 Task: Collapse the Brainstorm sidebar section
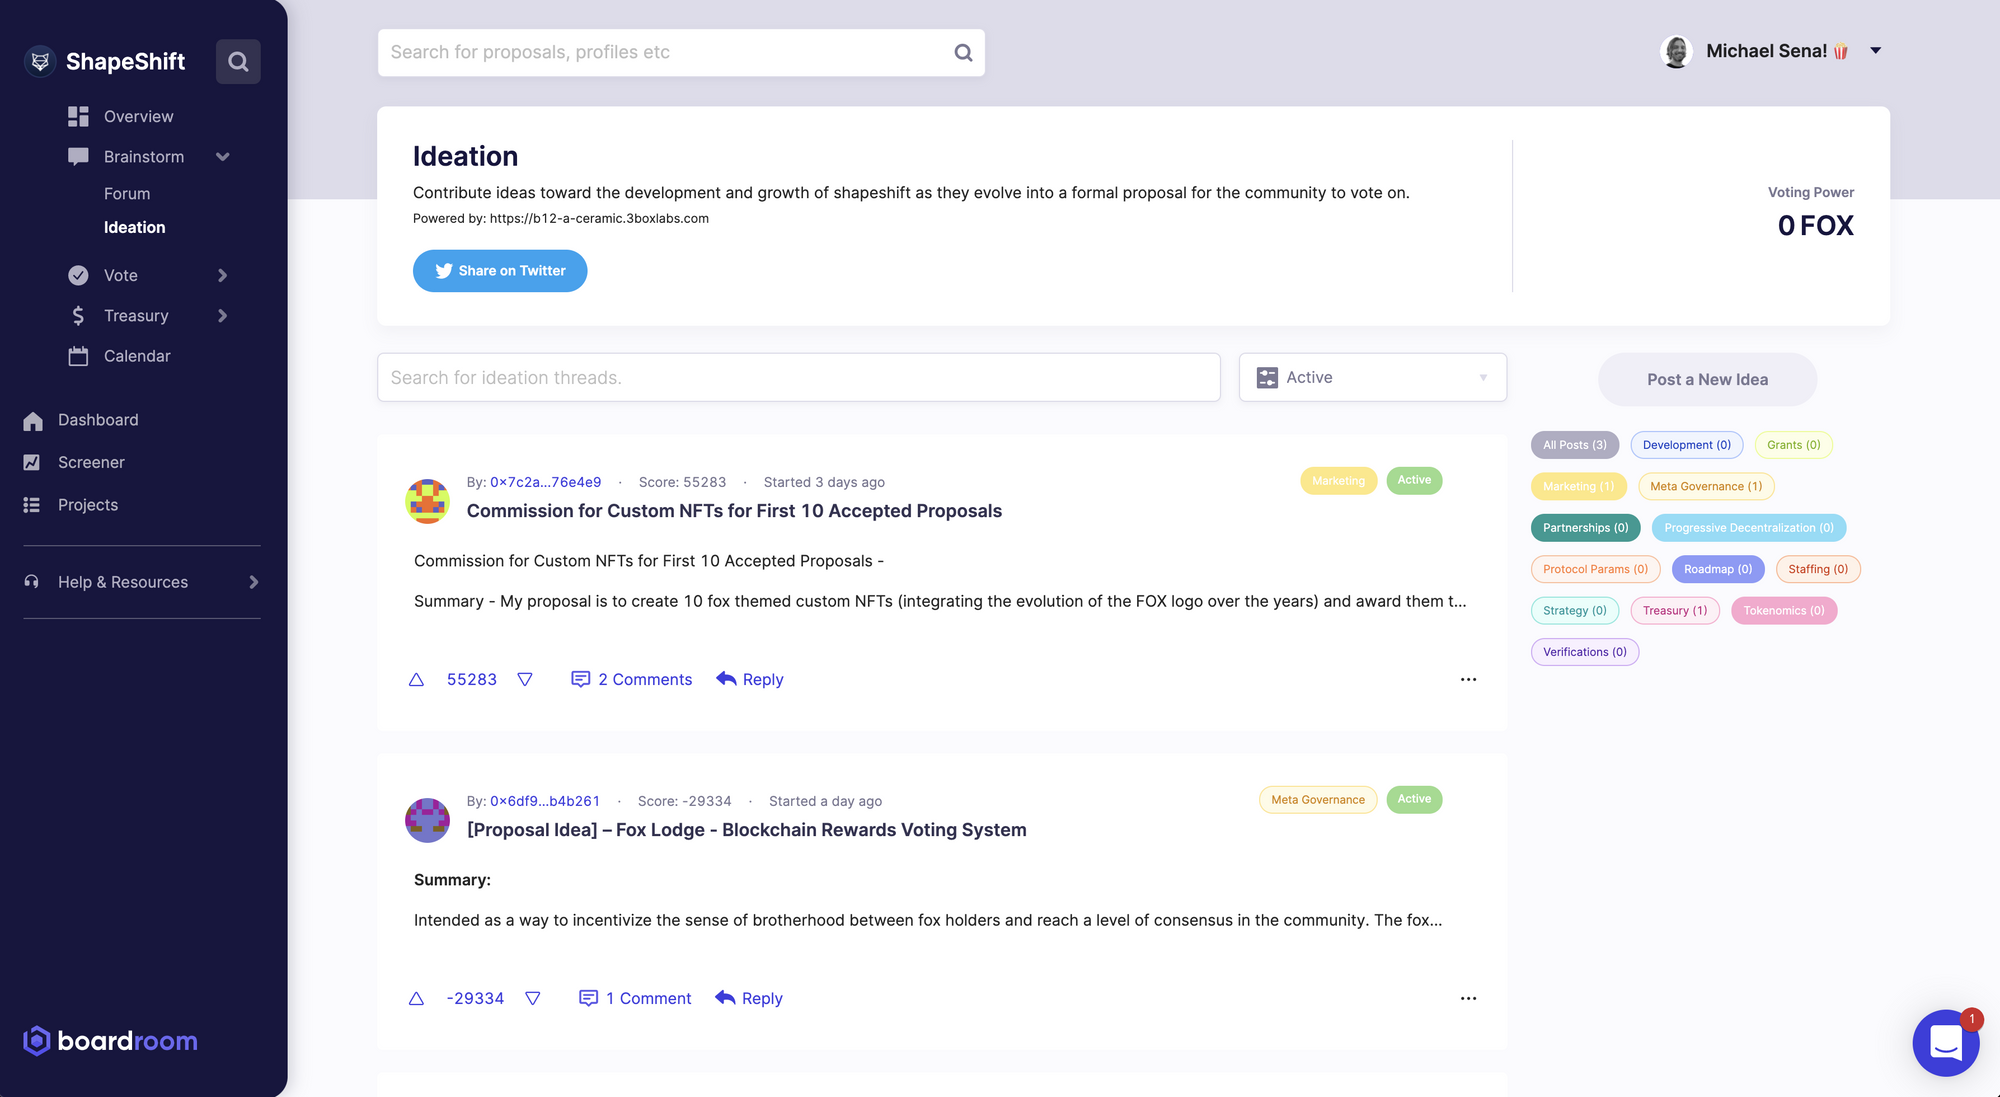pyautogui.click(x=223, y=157)
